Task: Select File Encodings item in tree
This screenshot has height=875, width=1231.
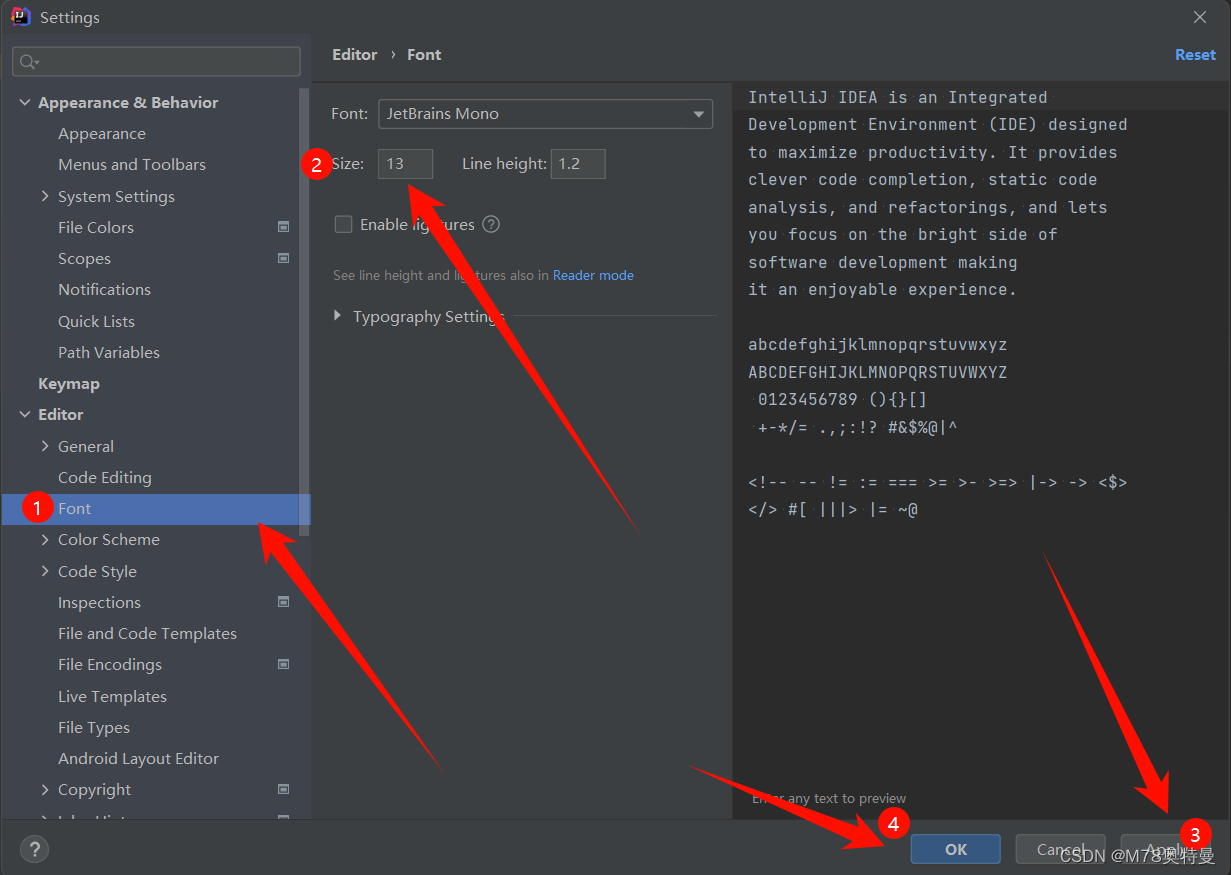Action: pyautogui.click(x=110, y=664)
